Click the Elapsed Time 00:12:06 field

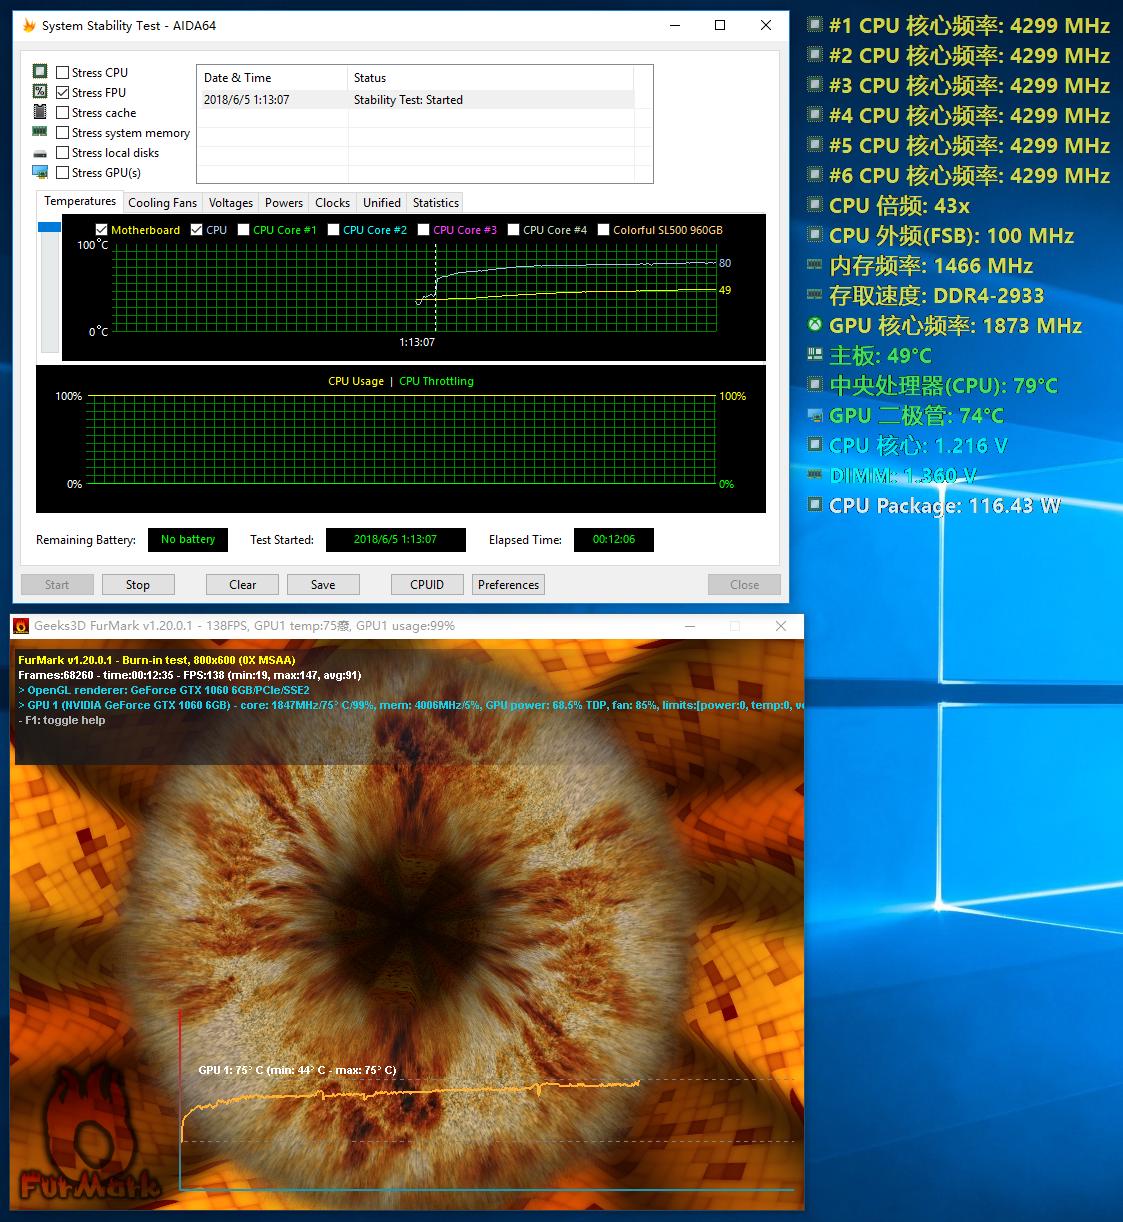(x=613, y=539)
